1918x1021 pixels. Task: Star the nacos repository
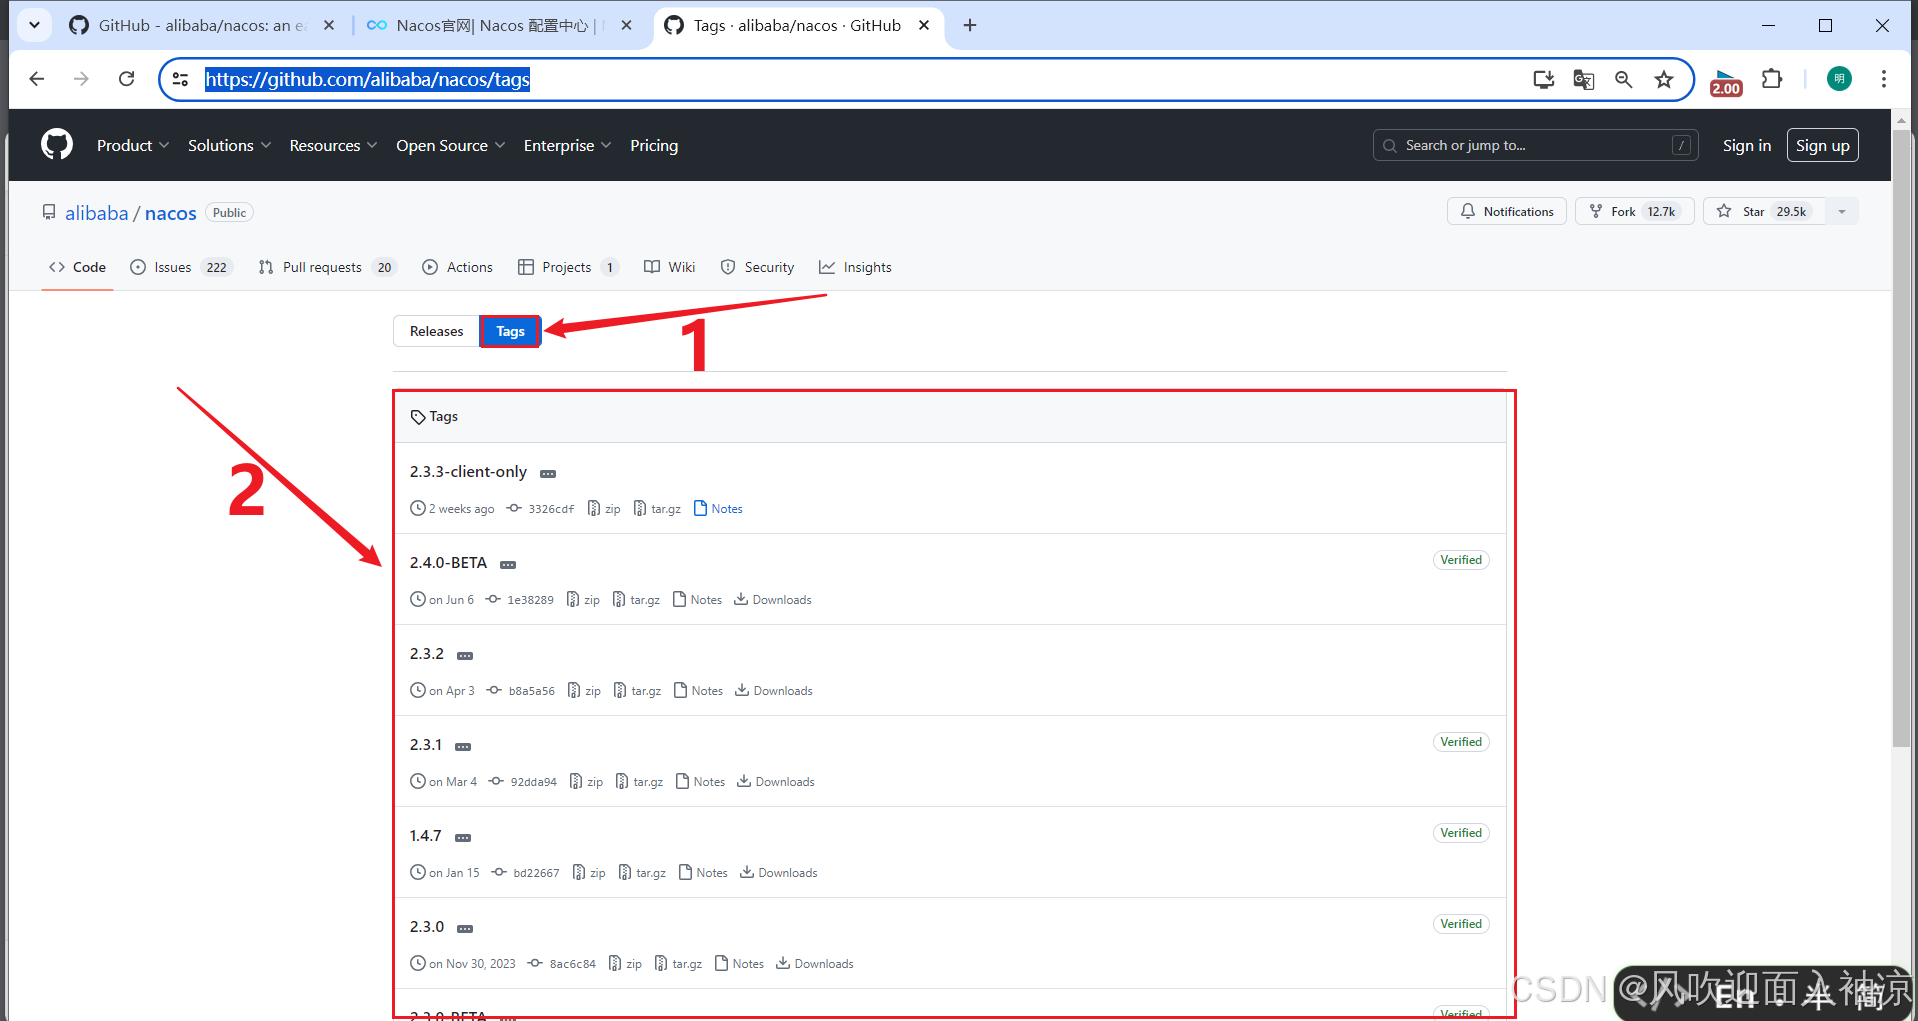[x=1765, y=211]
